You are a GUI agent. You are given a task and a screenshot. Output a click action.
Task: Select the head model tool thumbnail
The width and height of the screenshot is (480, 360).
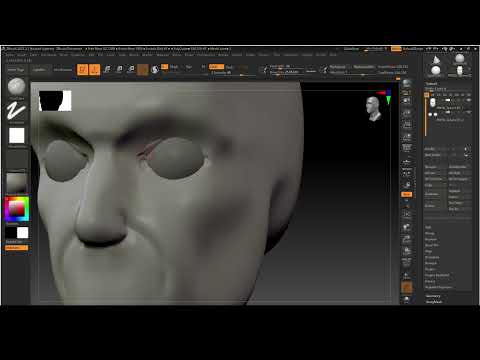coord(460,71)
